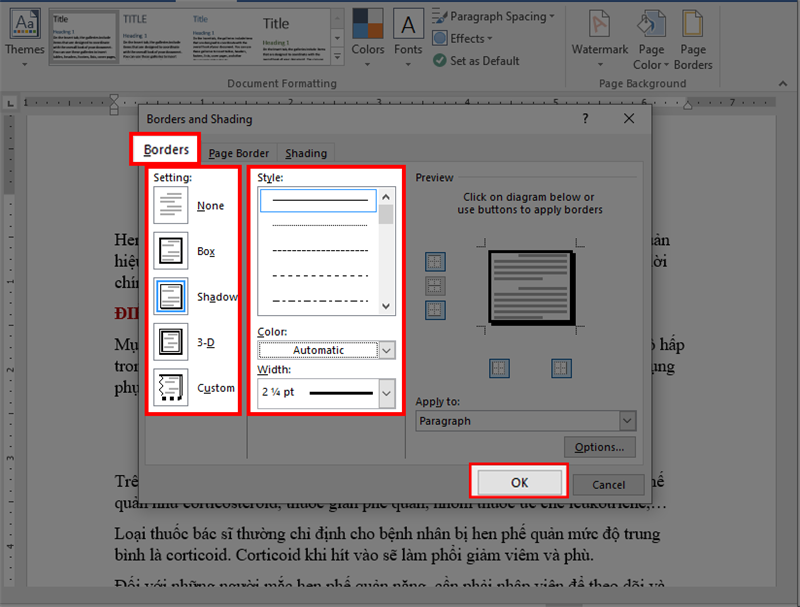The image size is (800, 607).
Task: Toggle the right border in Preview
Action: point(561,368)
